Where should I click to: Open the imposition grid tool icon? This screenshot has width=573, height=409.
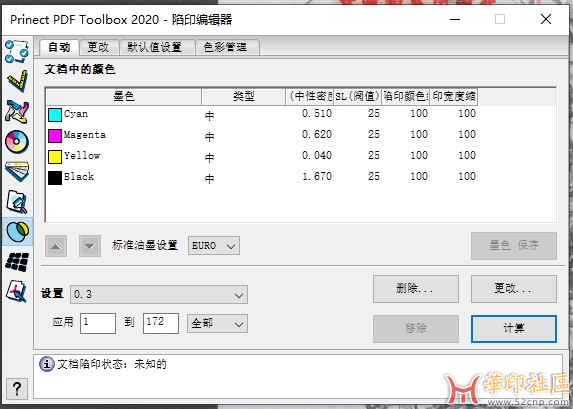pos(17,262)
